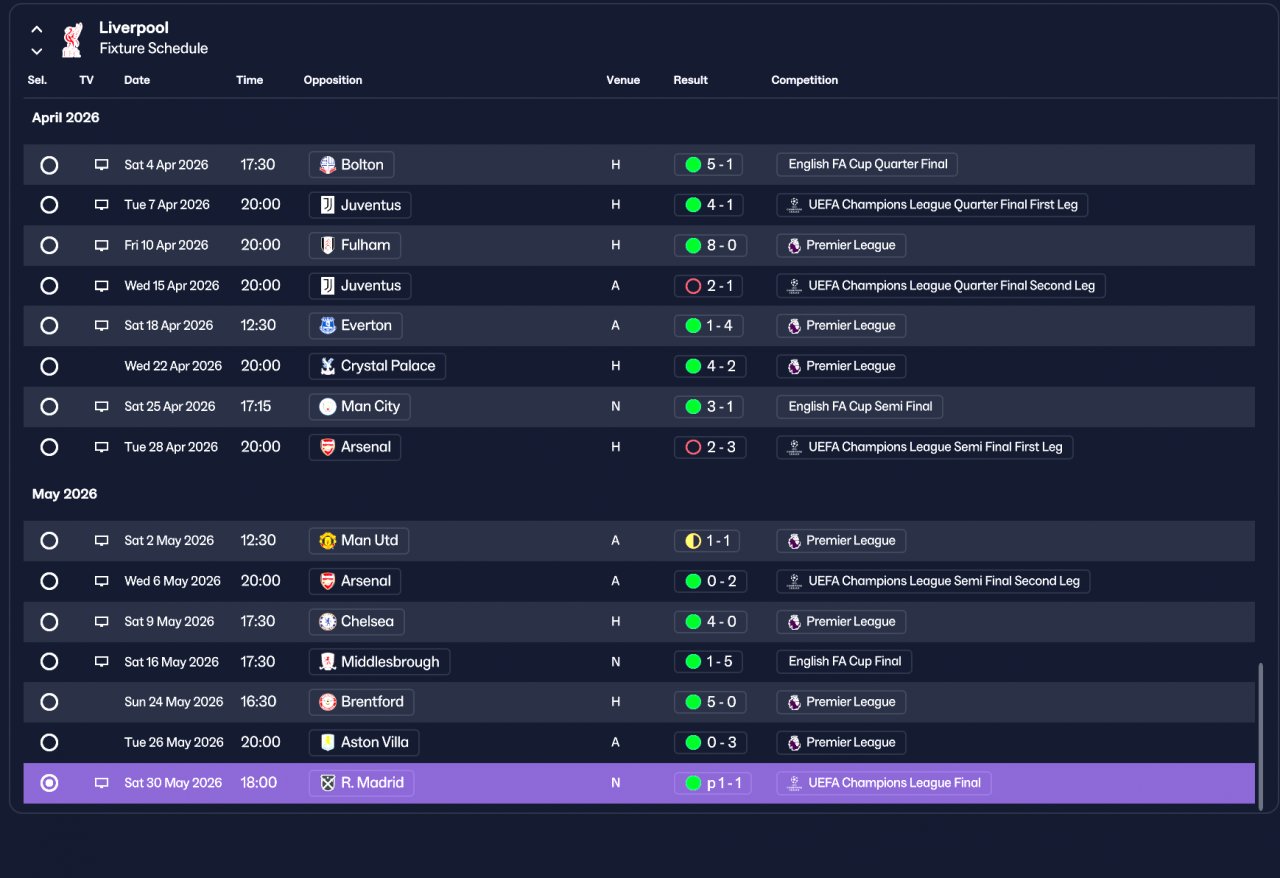Screen dimensions: 1280x878
Task: Select the radio button for R. Madrid fixture
Action: coord(49,783)
